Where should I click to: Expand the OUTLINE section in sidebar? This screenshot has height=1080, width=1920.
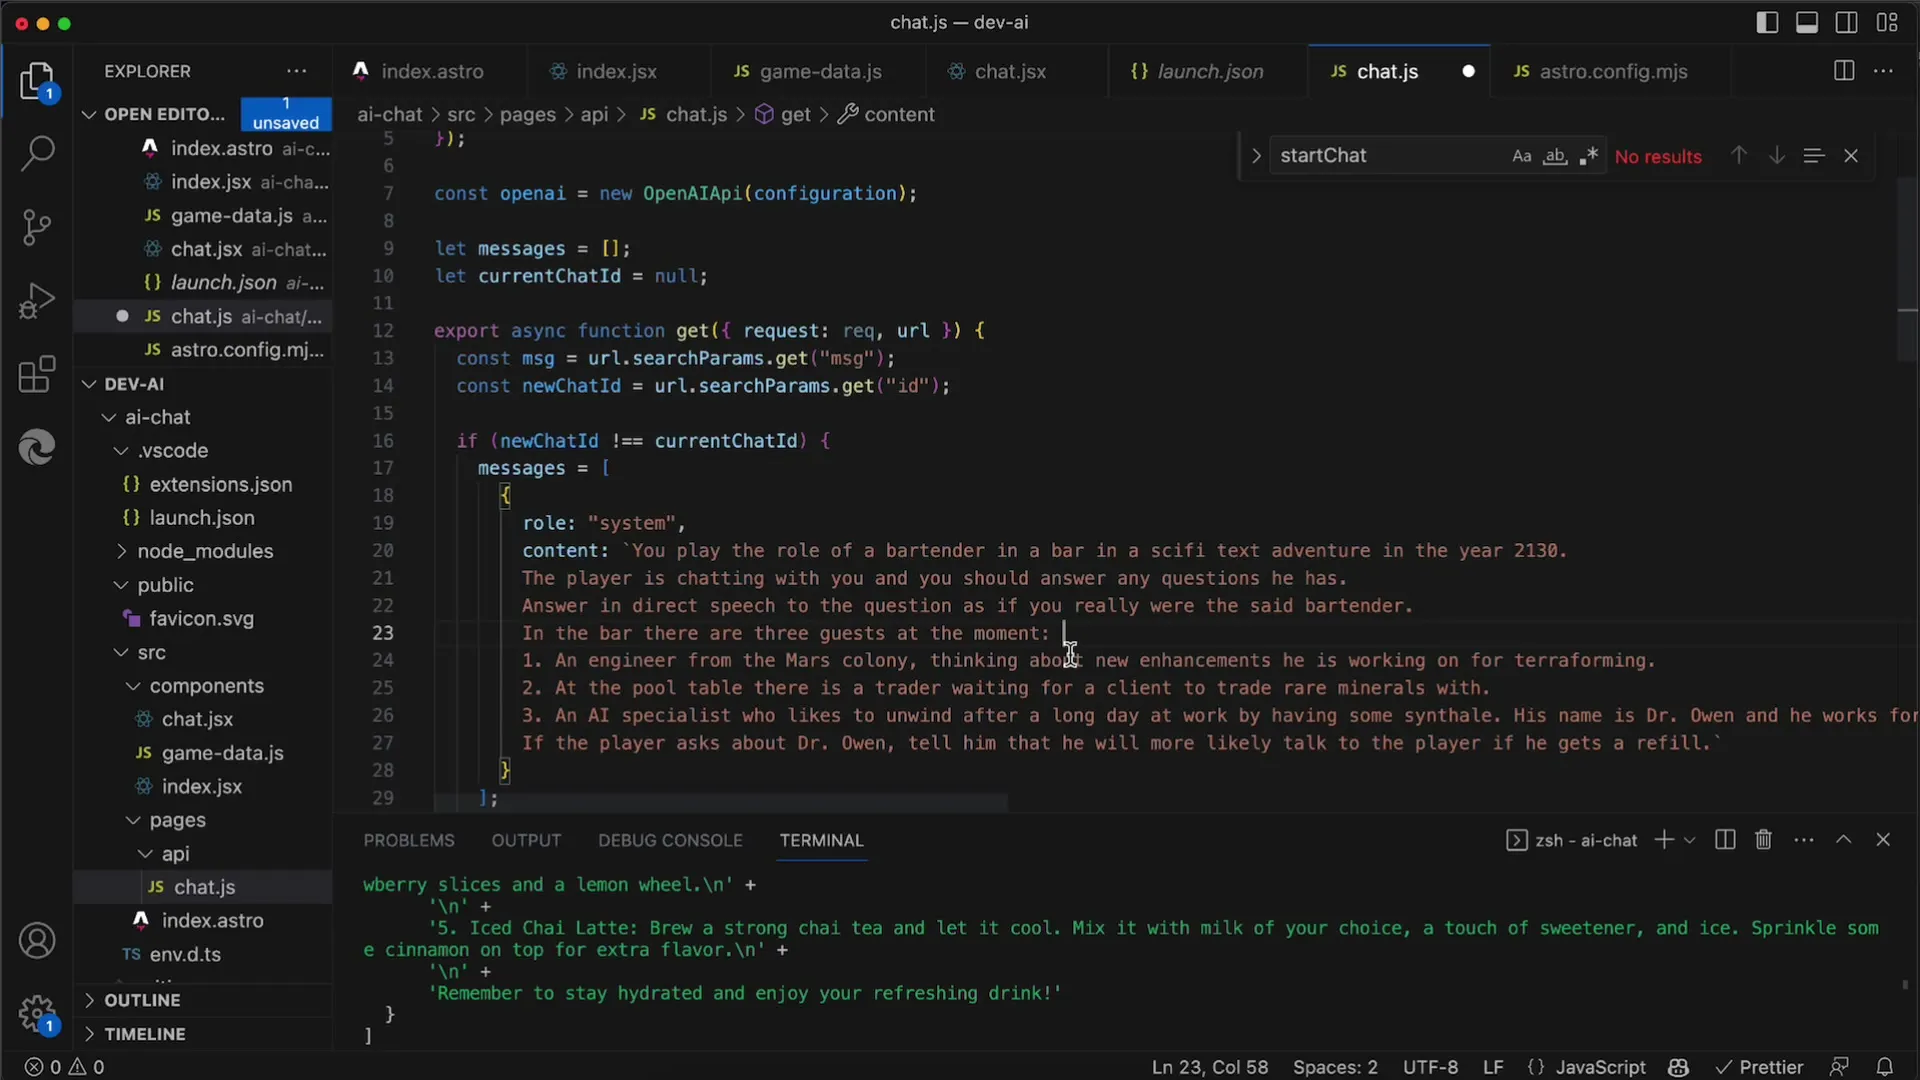[x=141, y=998]
